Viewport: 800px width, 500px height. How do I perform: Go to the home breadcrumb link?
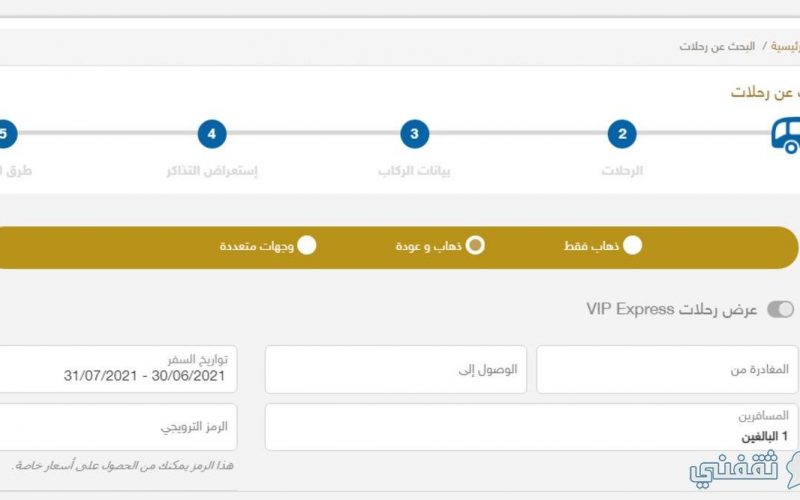785,46
